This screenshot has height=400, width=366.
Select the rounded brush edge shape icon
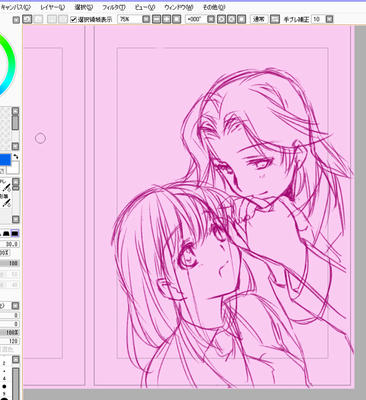[6, 233]
